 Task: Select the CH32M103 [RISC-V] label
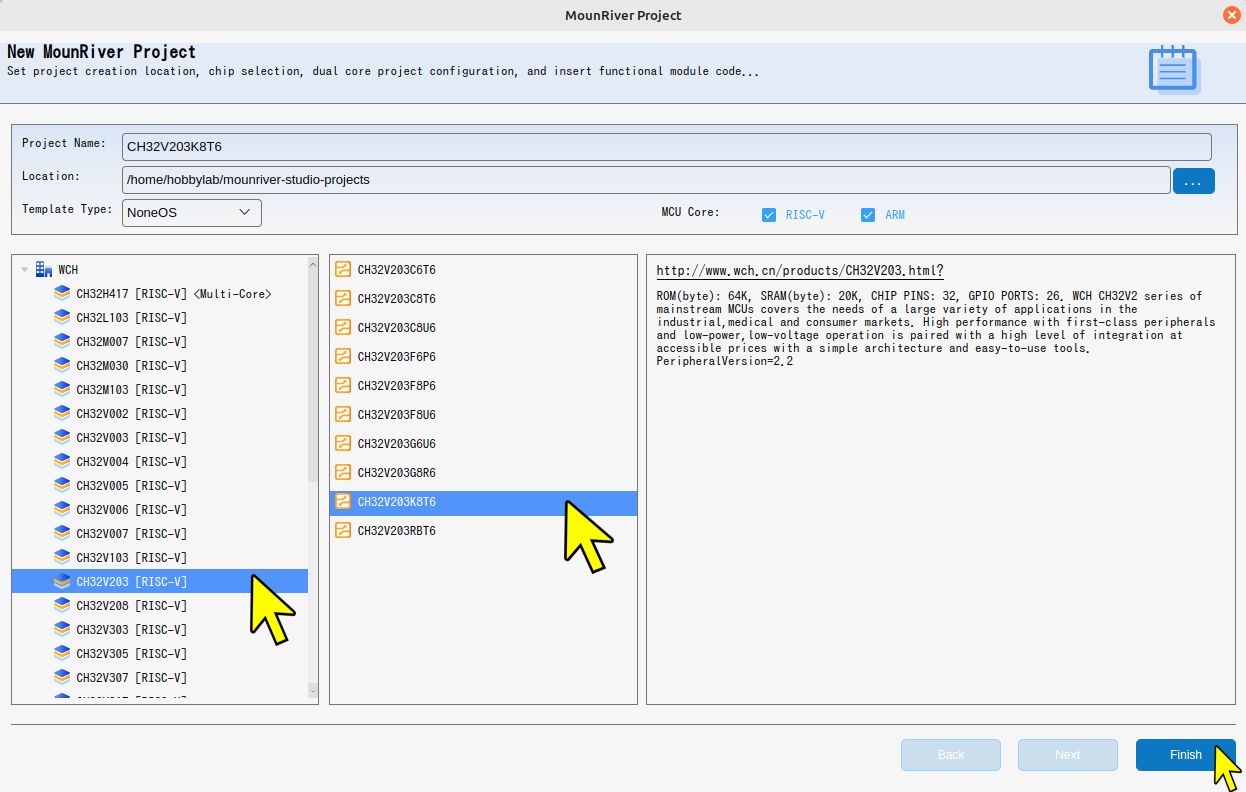(132, 390)
